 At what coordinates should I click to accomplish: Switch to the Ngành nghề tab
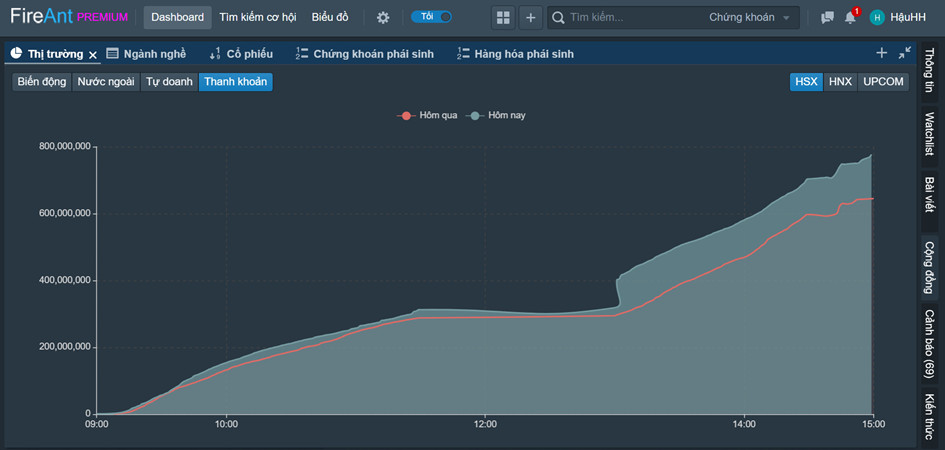(x=146, y=54)
